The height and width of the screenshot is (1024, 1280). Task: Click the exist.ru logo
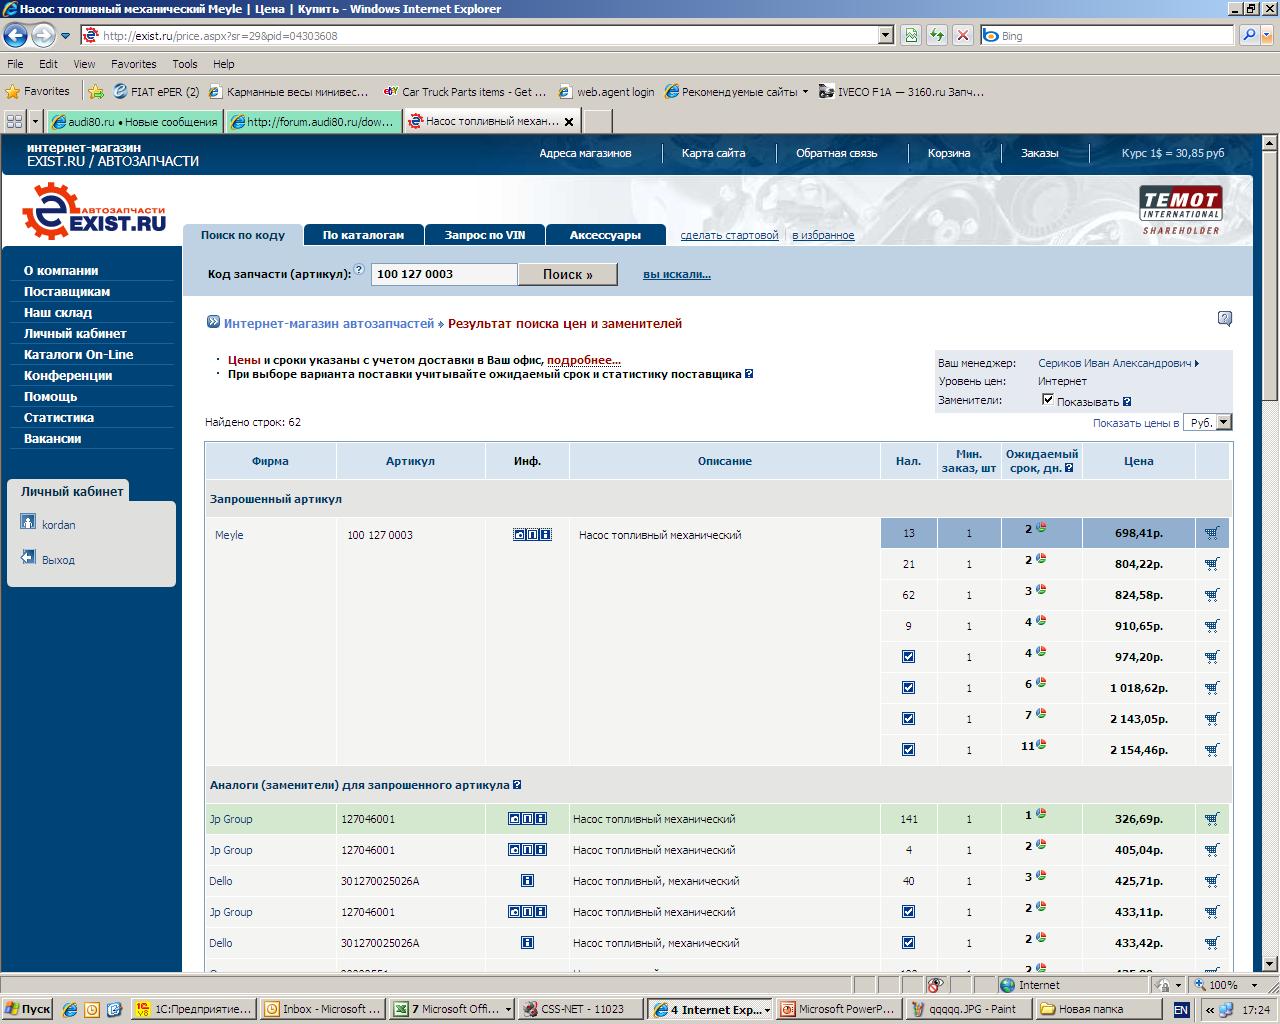(x=94, y=211)
